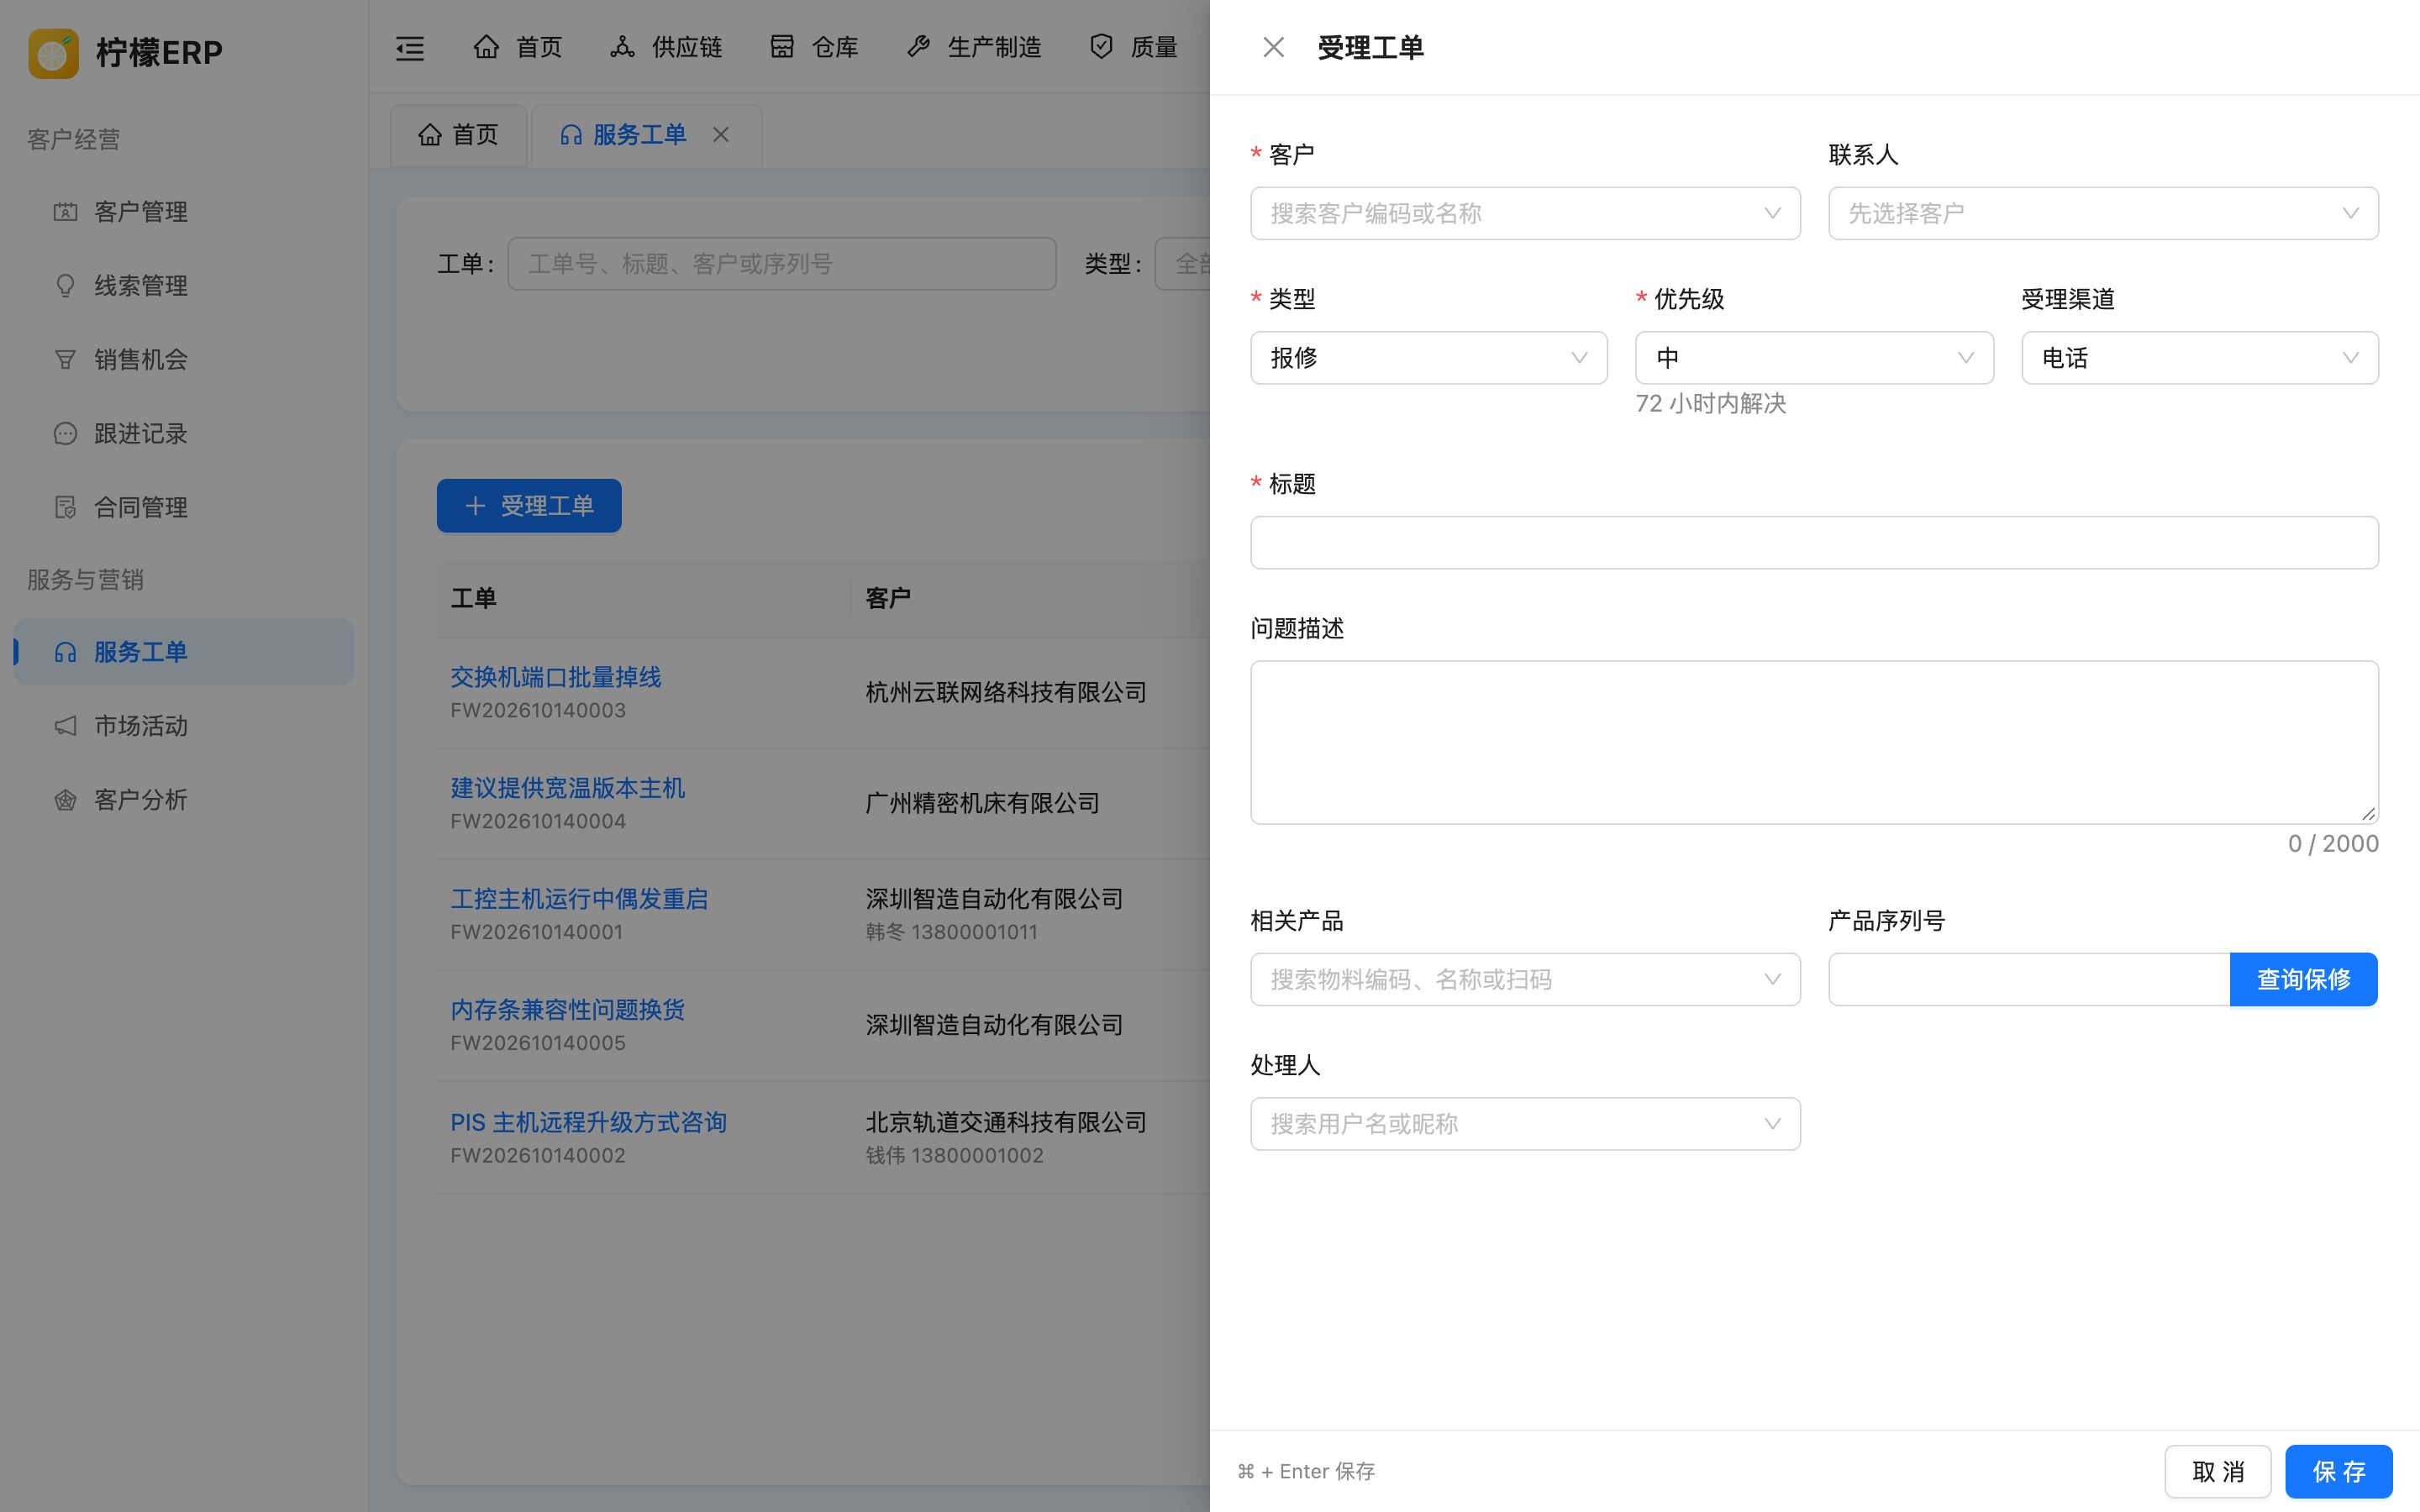
Task: Open the 受理渠道 dropdown showing 电话
Action: tap(2200, 358)
